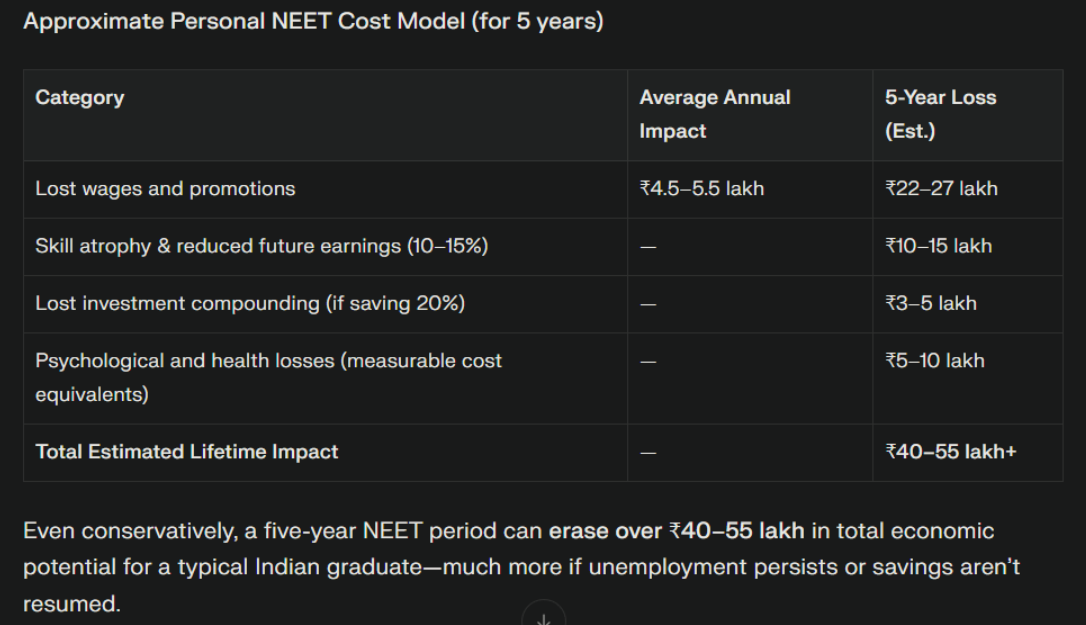Click the "Total Estimated Lifetime Impact" row label
Viewport: 1086px width, 625px height.
[x=187, y=452]
